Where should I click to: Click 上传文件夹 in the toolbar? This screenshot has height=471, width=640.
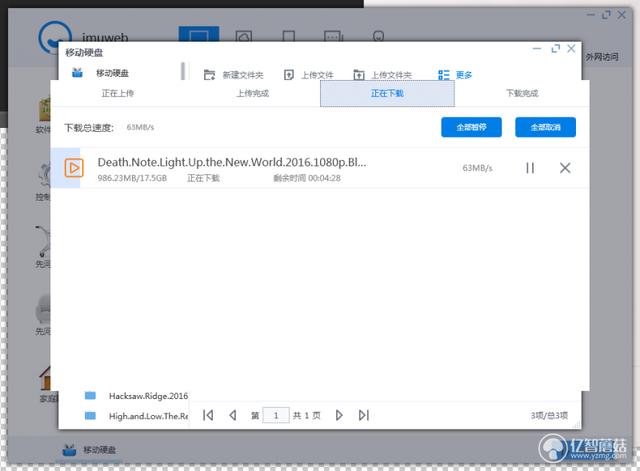[x=382, y=75]
